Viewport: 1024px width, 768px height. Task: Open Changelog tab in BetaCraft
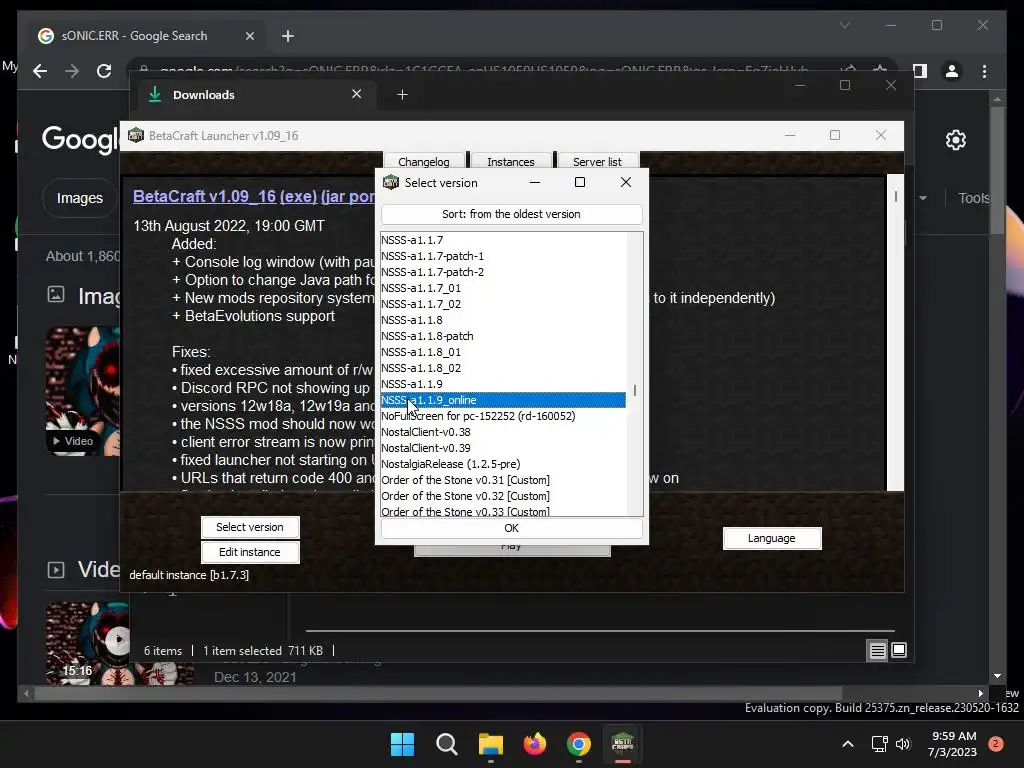(423, 161)
